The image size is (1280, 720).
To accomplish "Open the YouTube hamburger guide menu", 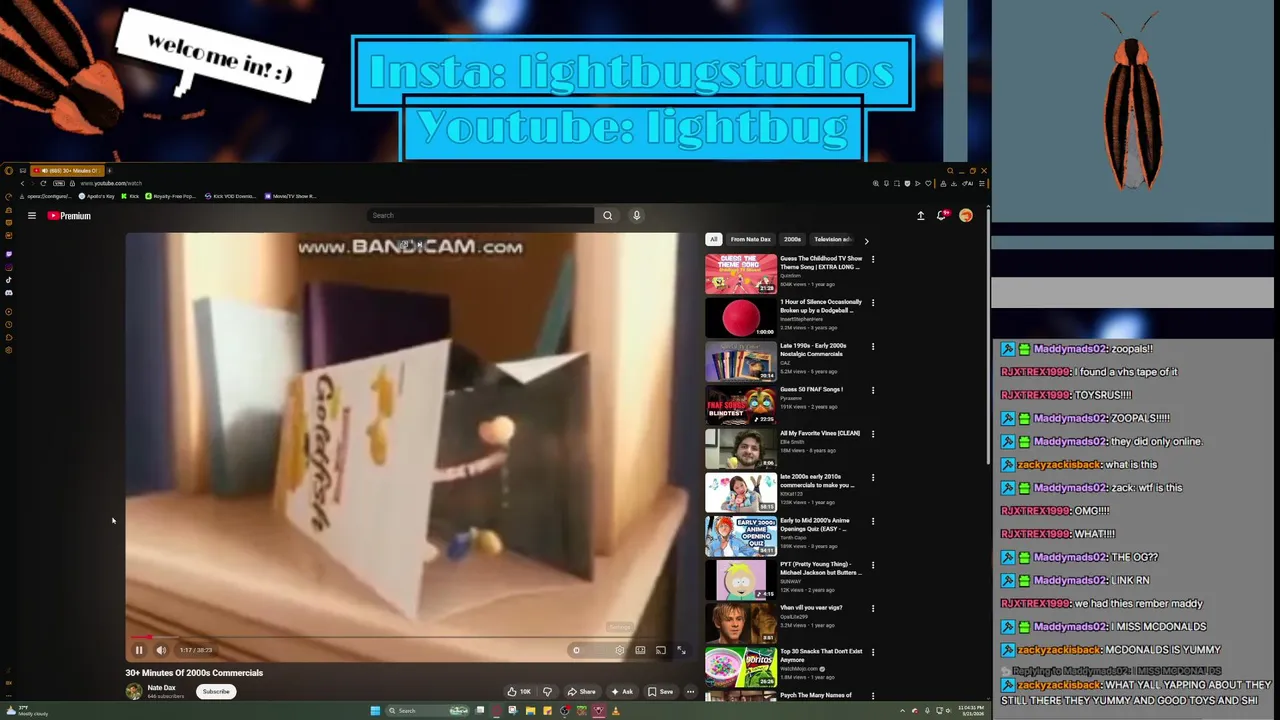I will click(32, 215).
